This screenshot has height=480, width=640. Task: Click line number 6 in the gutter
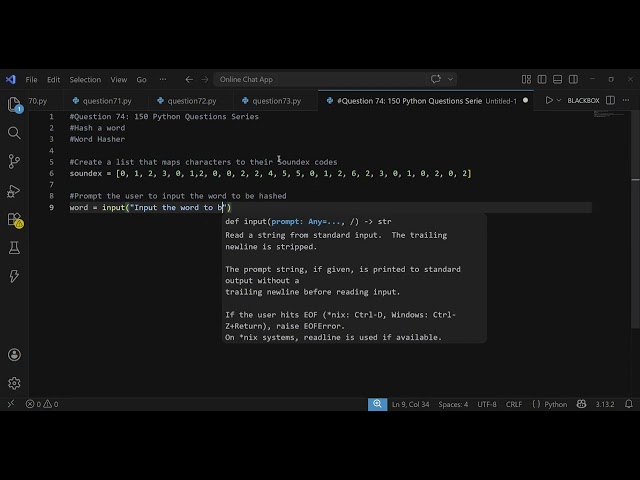point(51,173)
